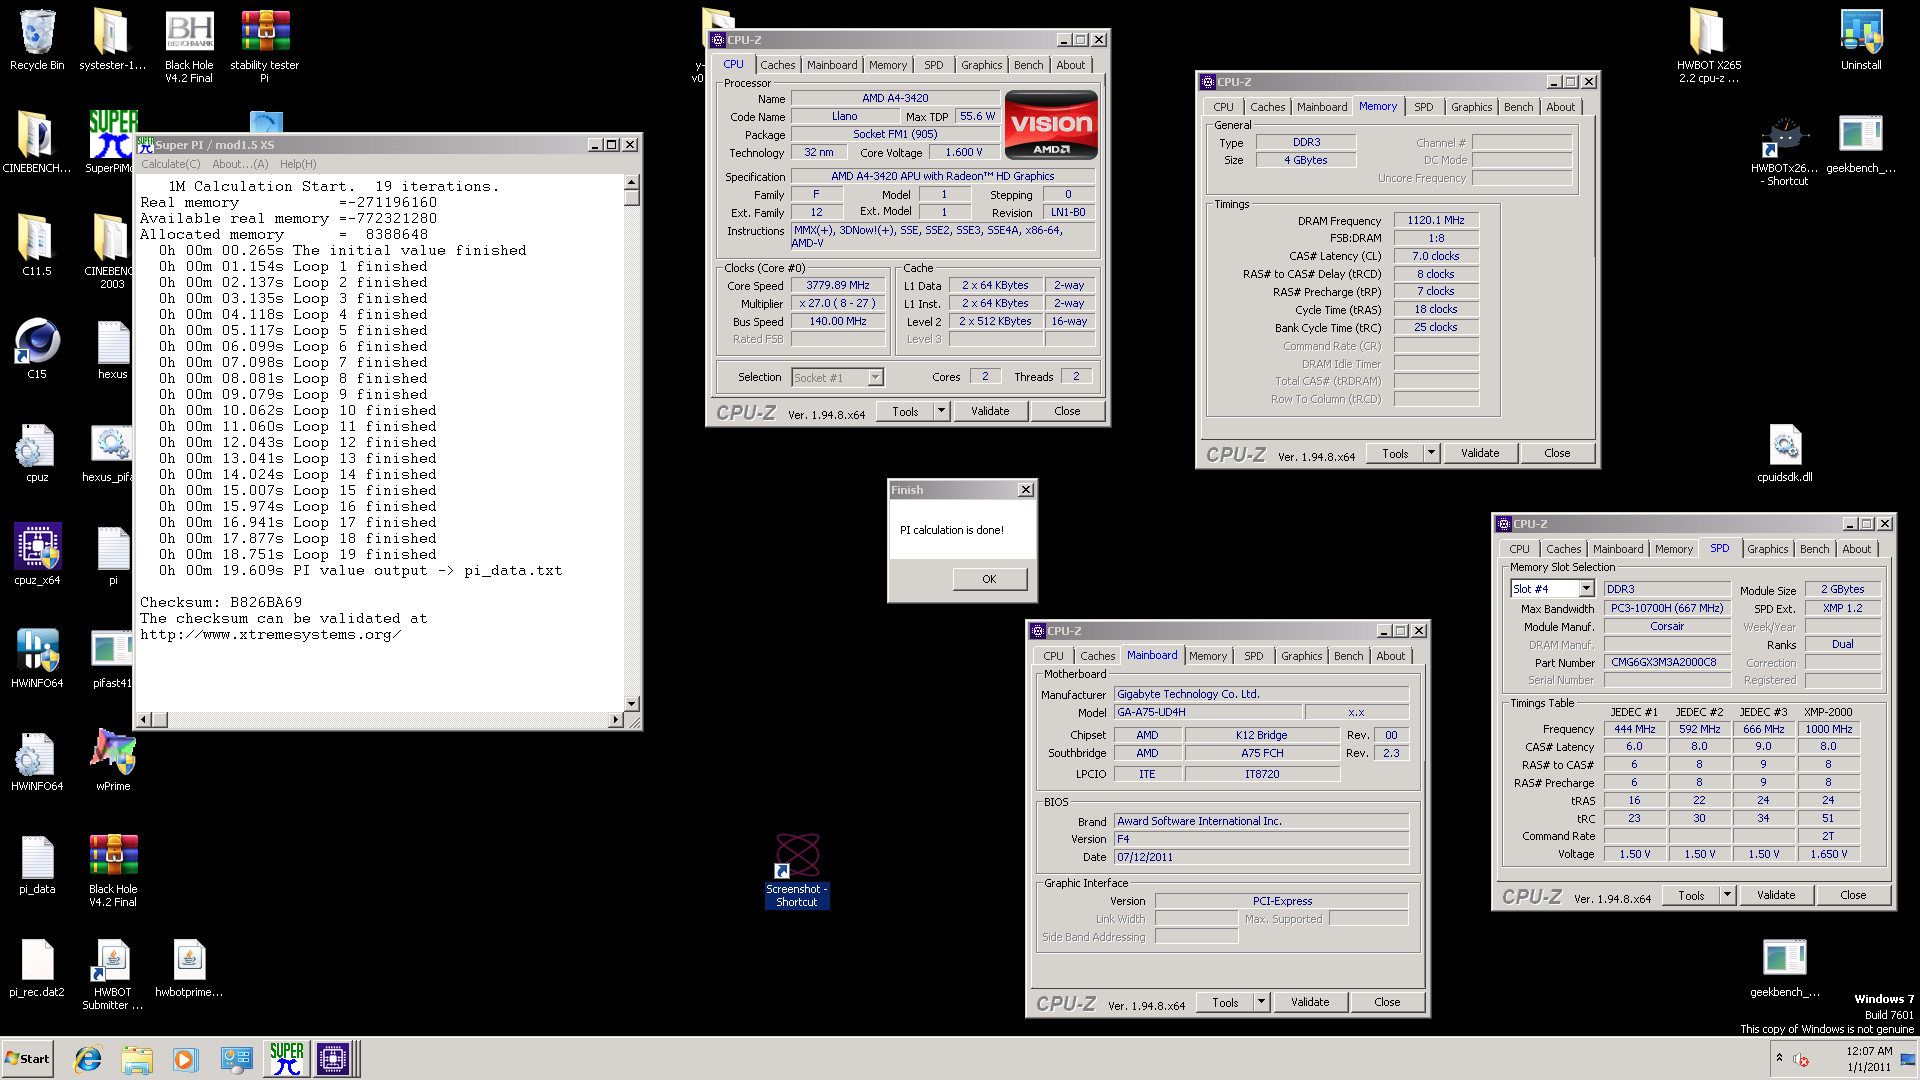Click the AMD Vision logo in CPU-Z
This screenshot has width=1920, height=1080.
(x=1051, y=125)
